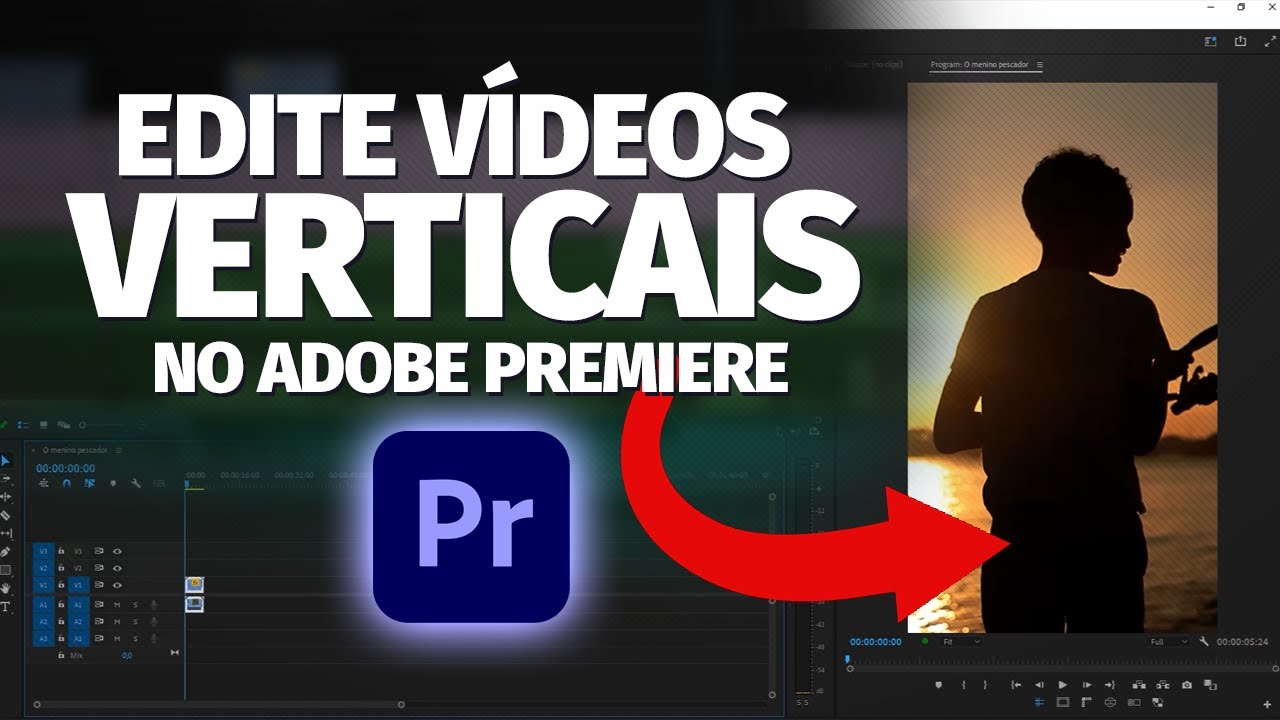The width and height of the screenshot is (1280, 720).
Task: Click the timeline timecode 00:00:00:00
Action: coord(65,468)
